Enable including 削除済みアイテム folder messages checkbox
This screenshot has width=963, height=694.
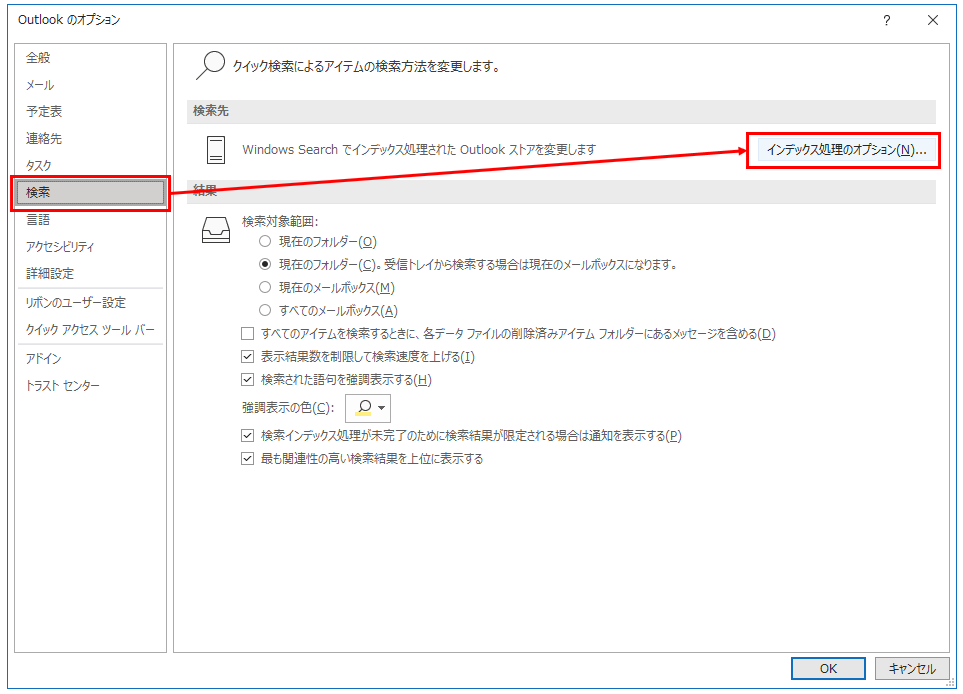click(248, 333)
